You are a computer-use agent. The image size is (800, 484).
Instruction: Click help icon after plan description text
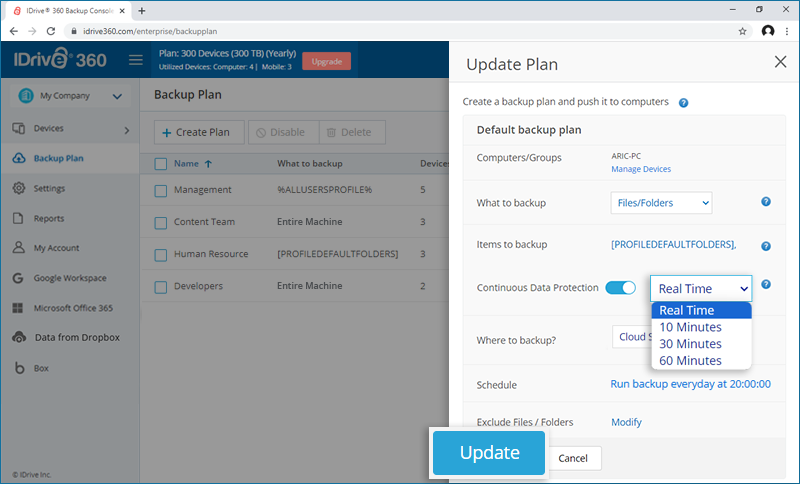683,103
